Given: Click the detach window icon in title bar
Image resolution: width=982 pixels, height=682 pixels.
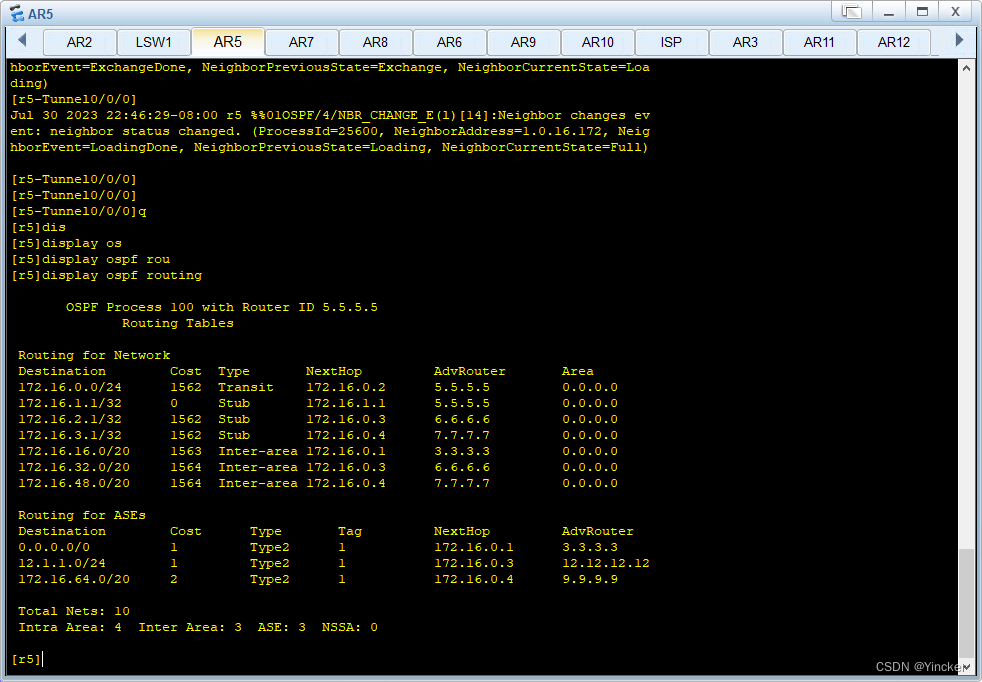Looking at the screenshot, I should click(x=852, y=11).
